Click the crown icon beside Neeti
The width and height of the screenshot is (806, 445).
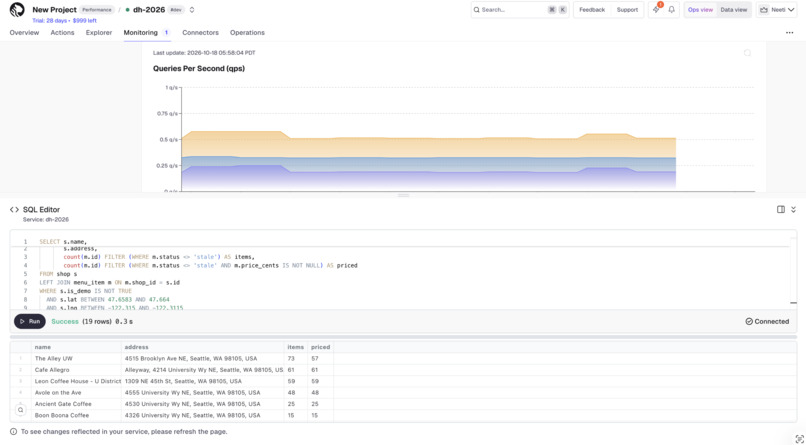coord(763,10)
